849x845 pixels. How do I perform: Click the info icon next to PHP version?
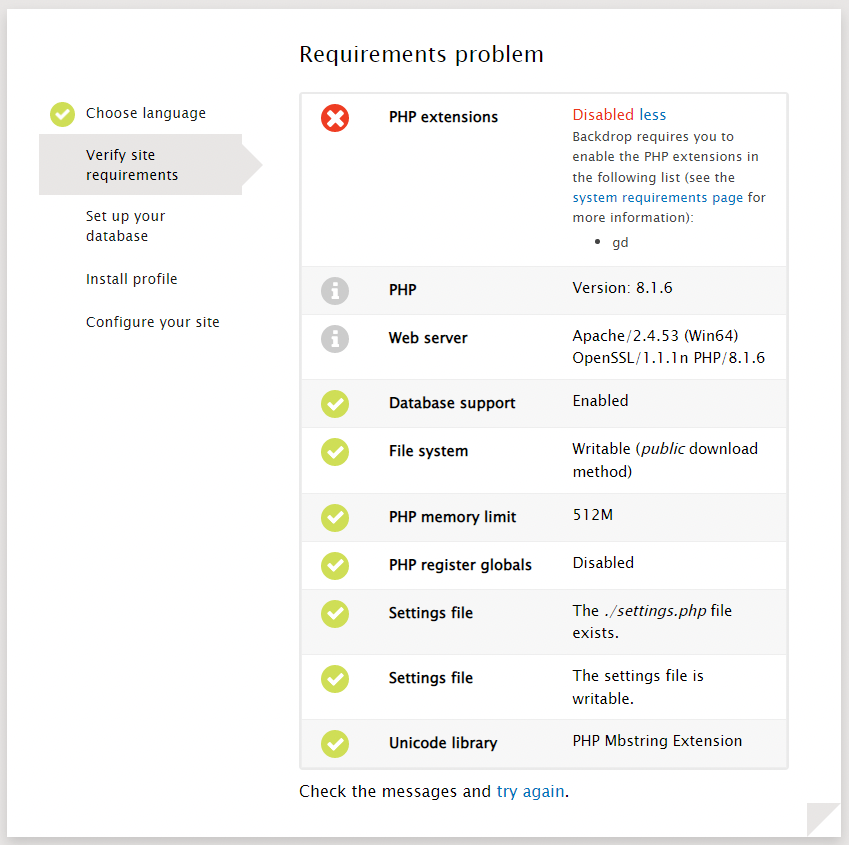335,290
